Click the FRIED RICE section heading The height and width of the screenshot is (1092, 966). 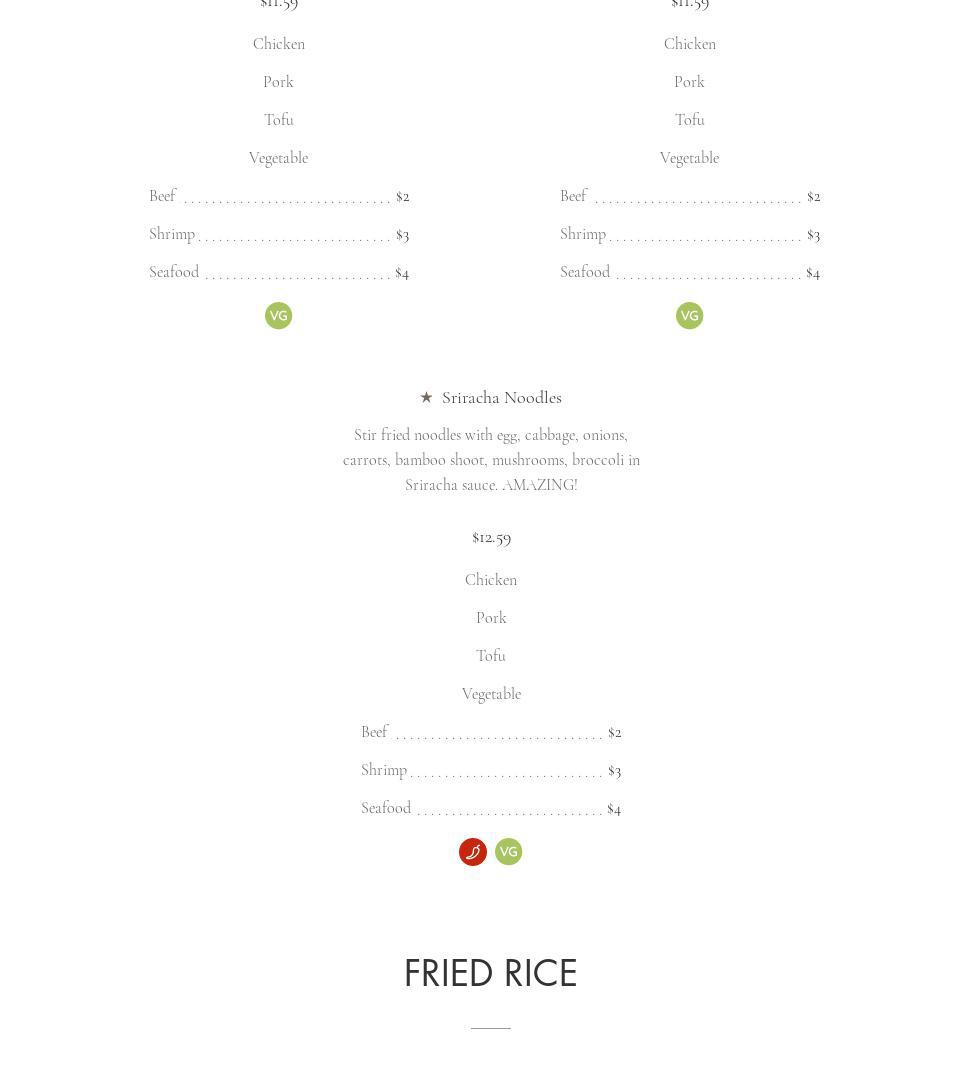[491, 973]
